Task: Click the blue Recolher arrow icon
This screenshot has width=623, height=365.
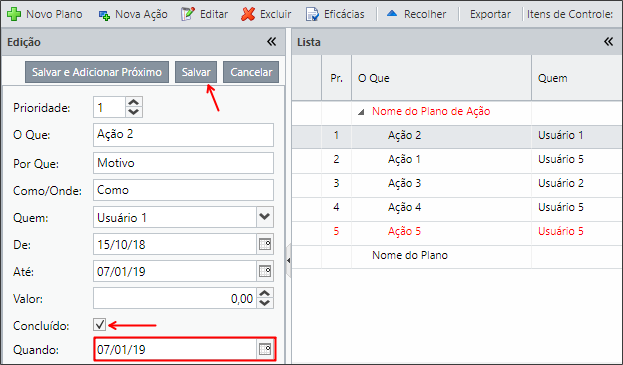Action: (392, 14)
